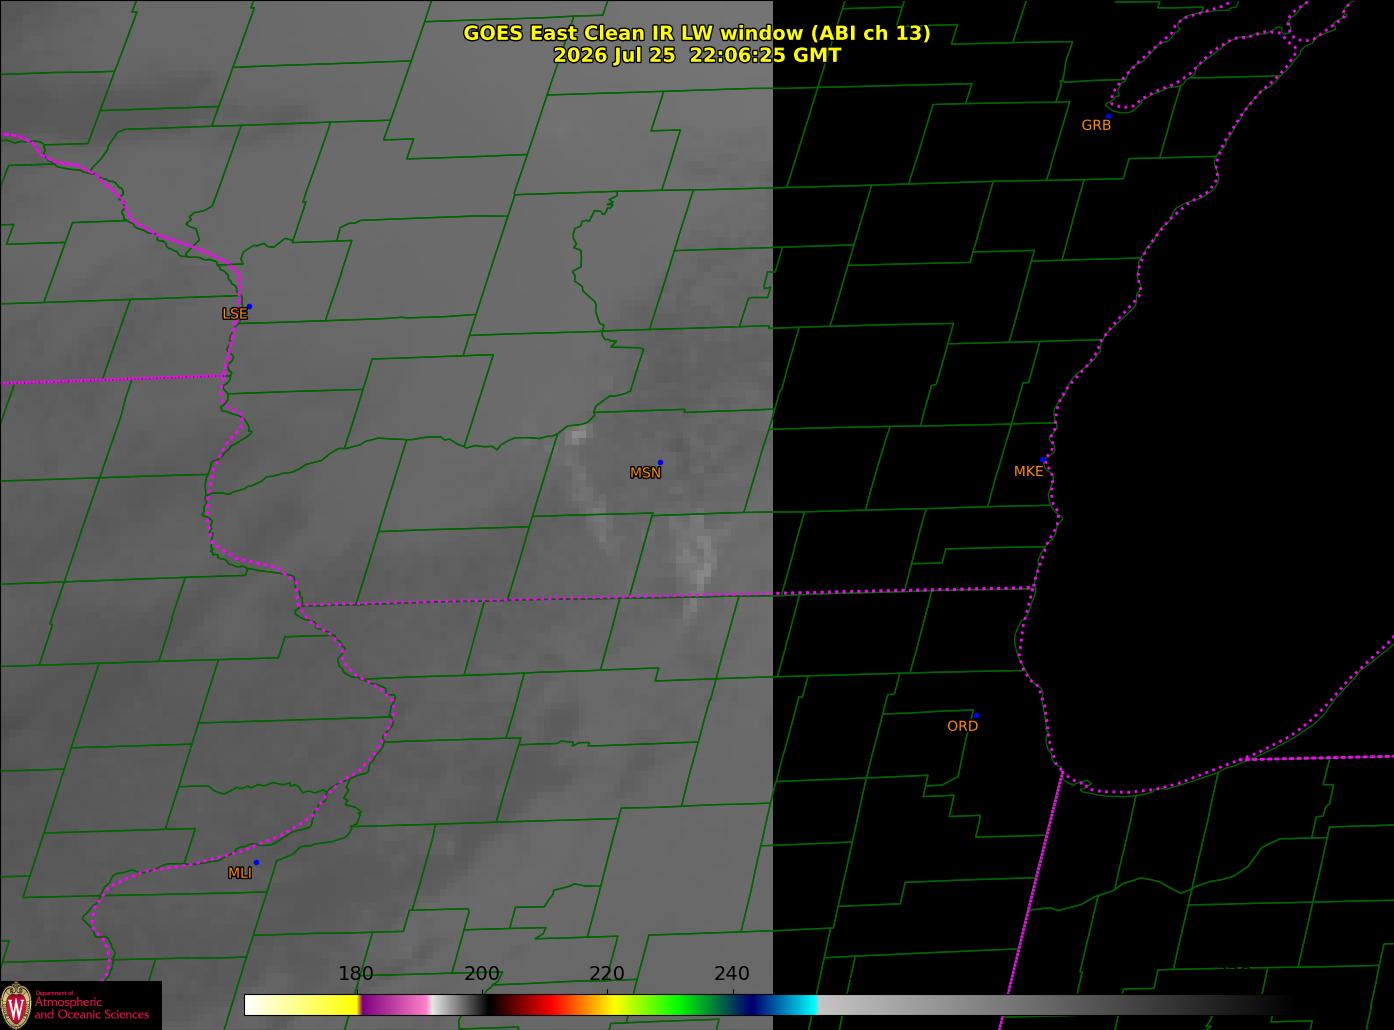Click the 240 label on the temperature scale
Viewport: 1394px width, 1030px height.
pyautogui.click(x=732, y=973)
